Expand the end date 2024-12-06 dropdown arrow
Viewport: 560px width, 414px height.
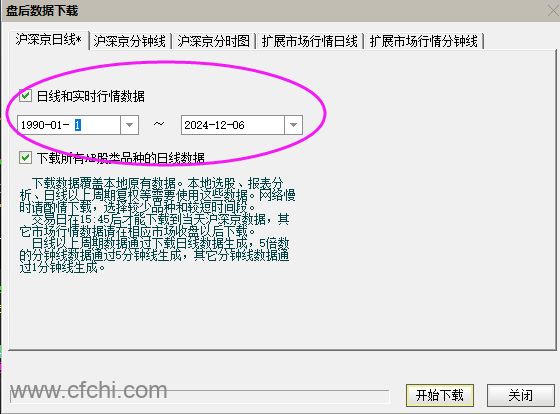tap(293, 125)
